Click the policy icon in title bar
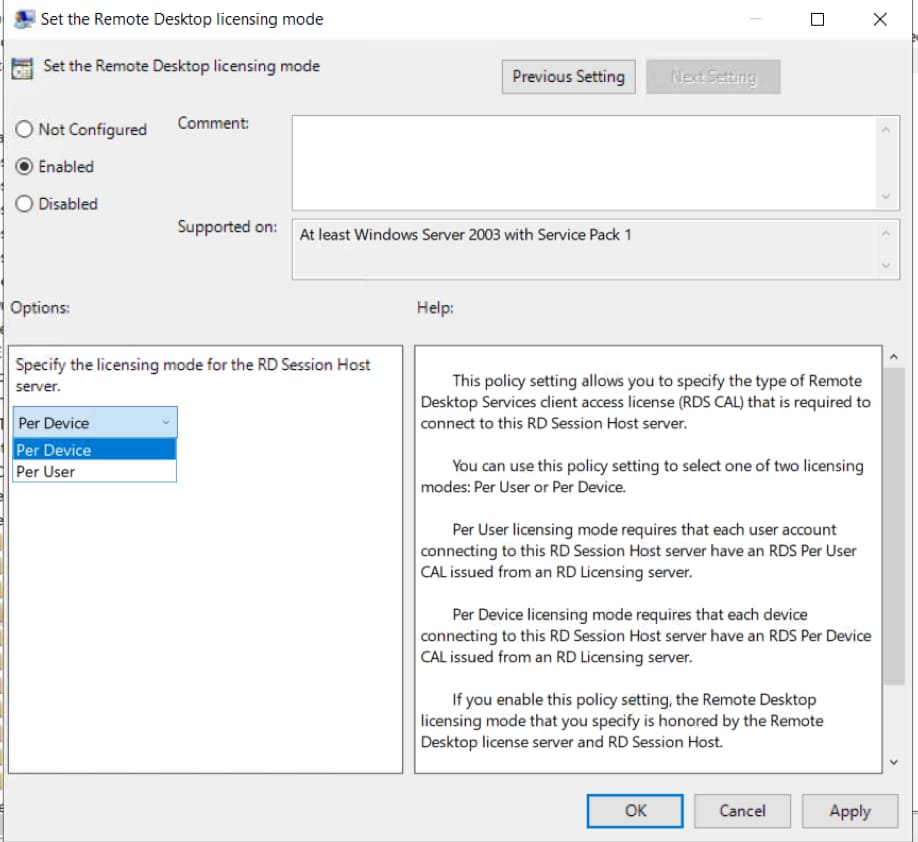Screen dimensions: 918x842 click(24, 19)
